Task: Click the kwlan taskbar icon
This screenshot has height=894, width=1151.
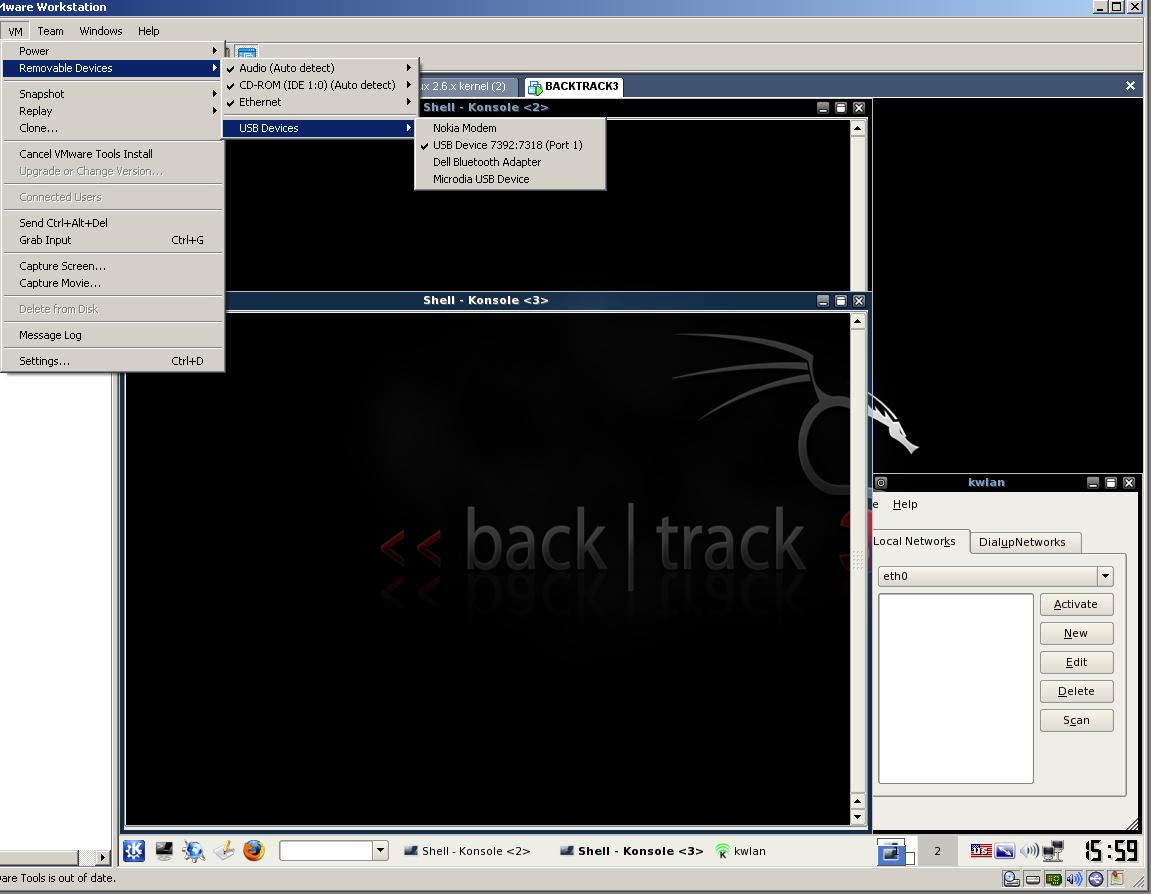Action: [722, 851]
